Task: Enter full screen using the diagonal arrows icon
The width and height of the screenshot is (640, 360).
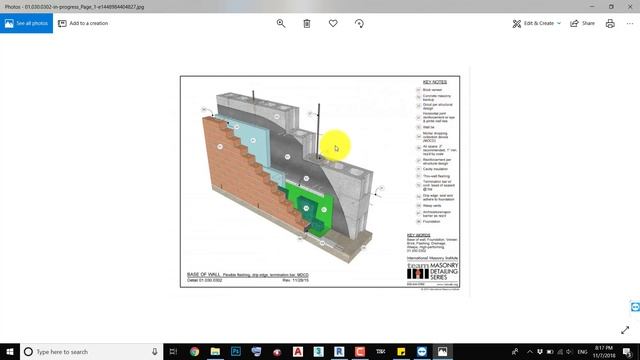Action: pyautogui.click(x=625, y=330)
